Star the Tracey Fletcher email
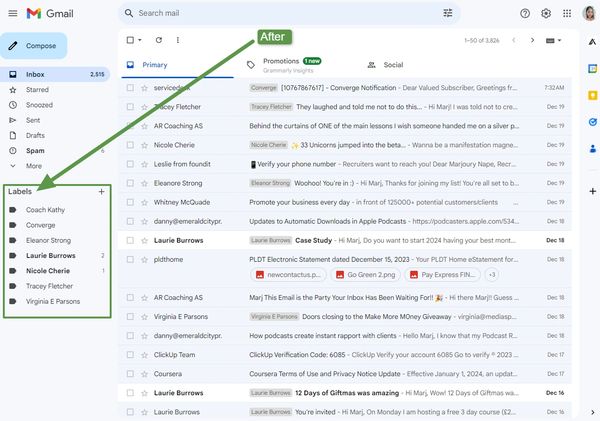 click(144, 107)
